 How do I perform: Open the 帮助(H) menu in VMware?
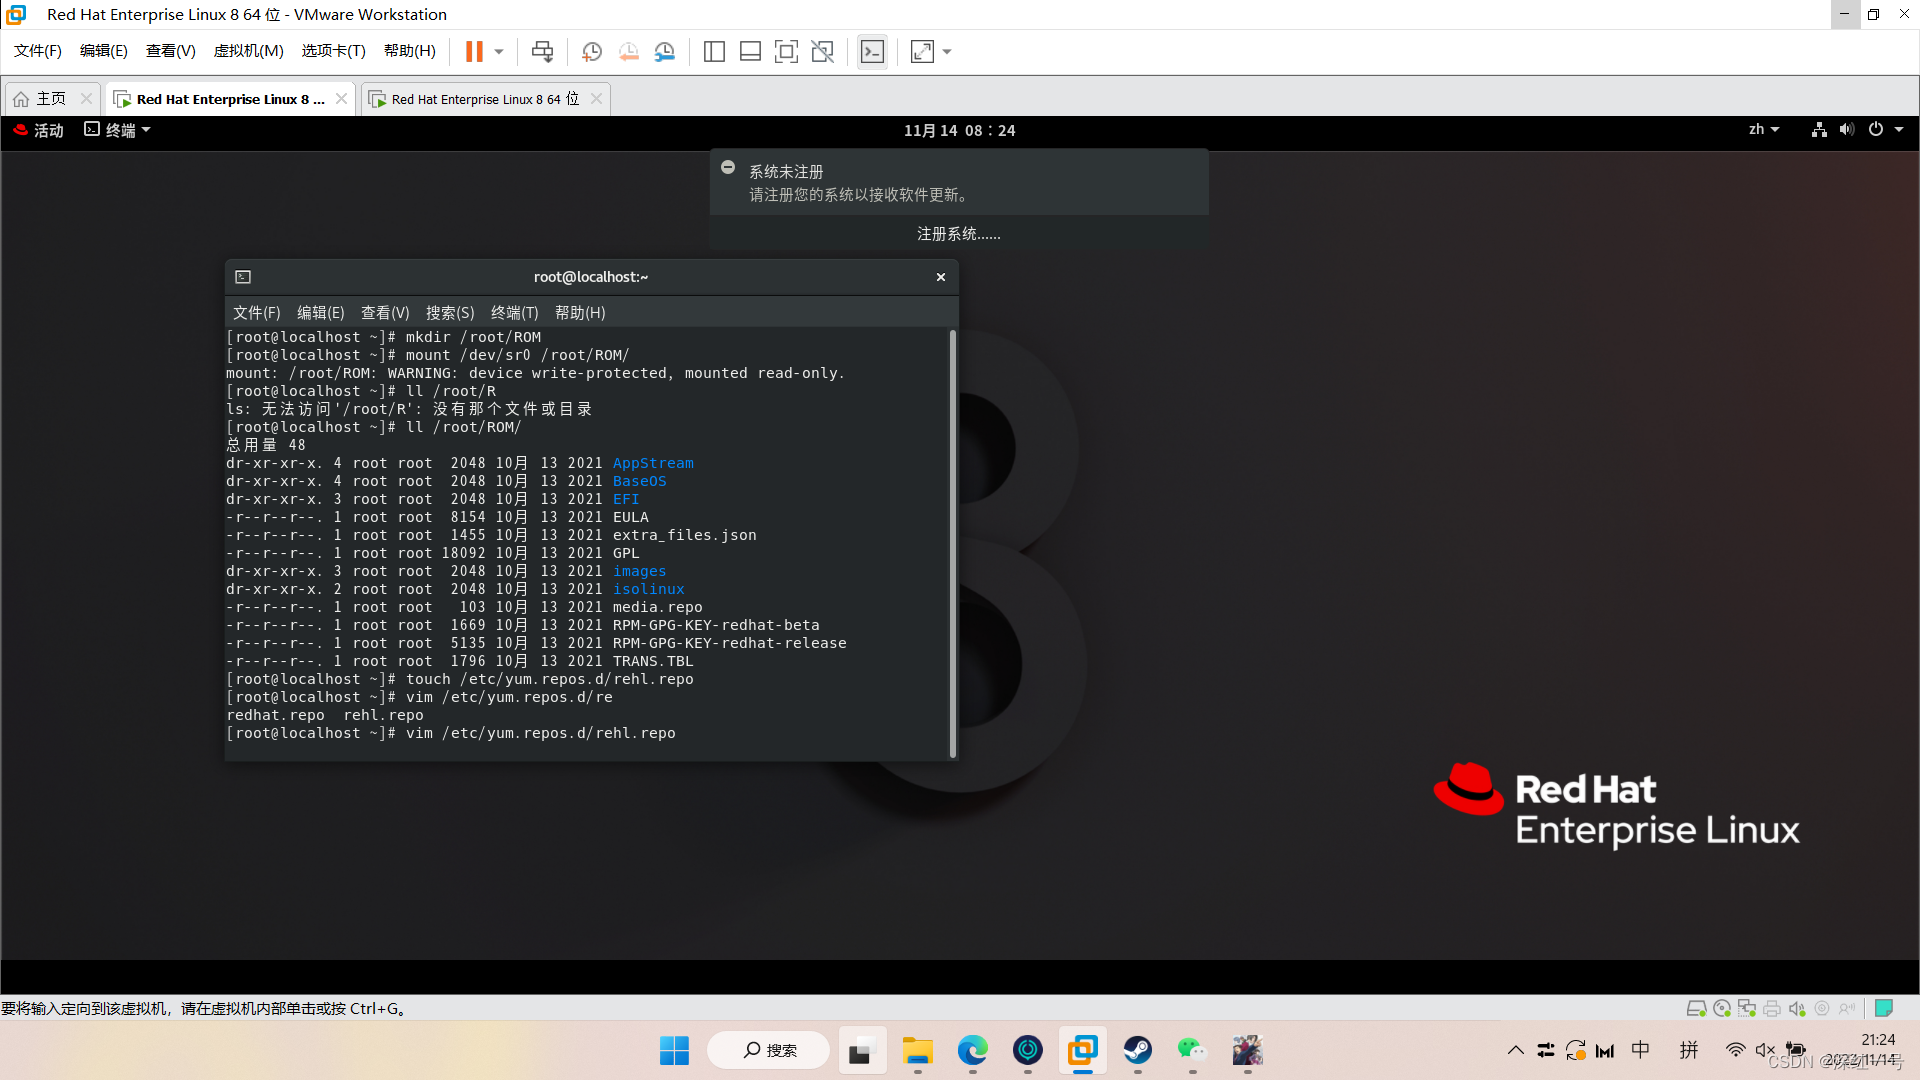(x=410, y=51)
